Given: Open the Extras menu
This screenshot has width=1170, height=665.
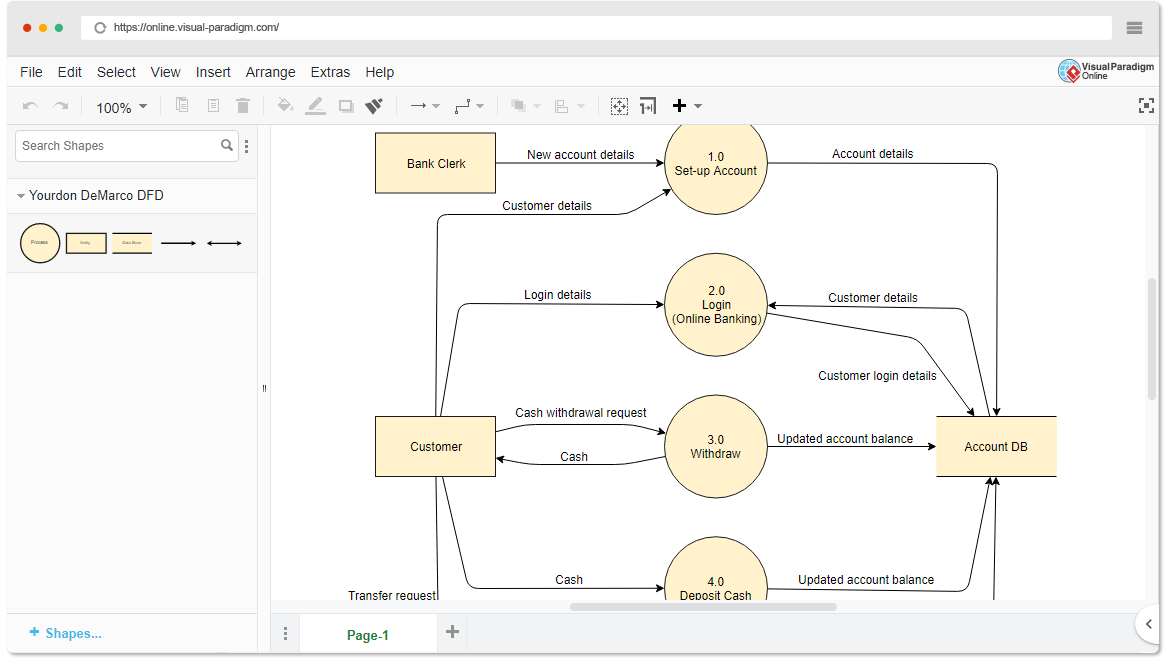Looking at the screenshot, I should point(330,72).
